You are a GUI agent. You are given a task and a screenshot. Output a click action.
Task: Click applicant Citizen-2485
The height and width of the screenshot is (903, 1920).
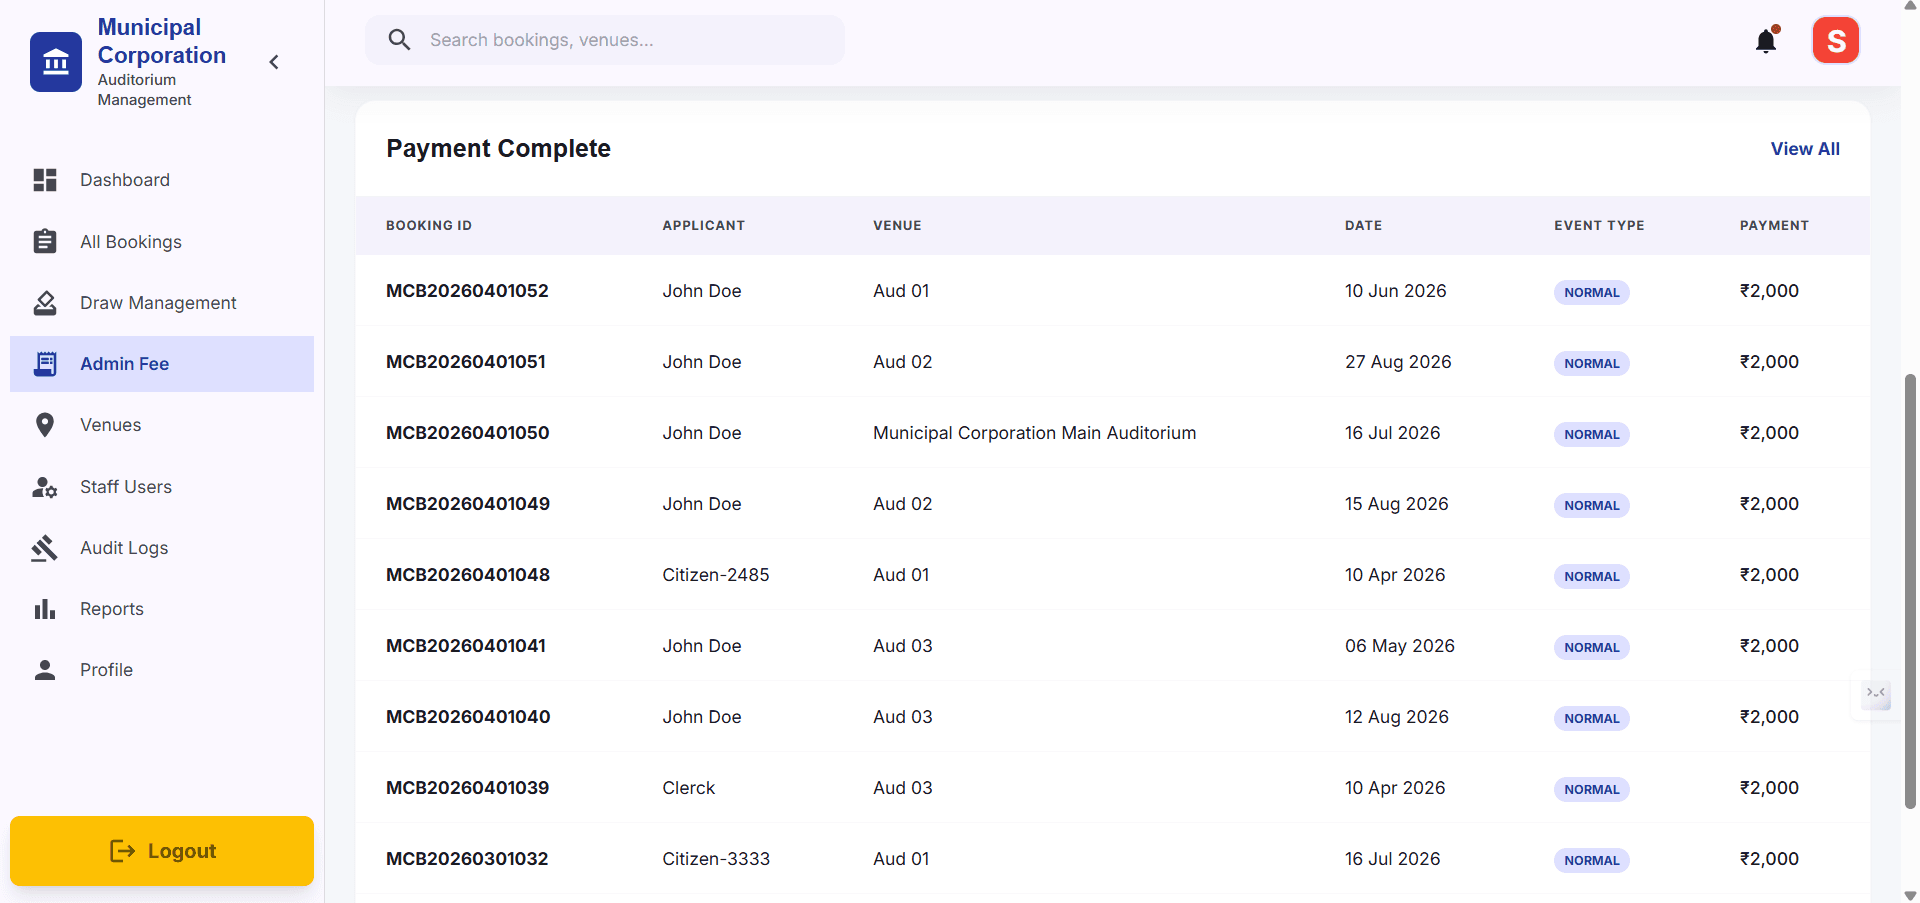(x=716, y=575)
